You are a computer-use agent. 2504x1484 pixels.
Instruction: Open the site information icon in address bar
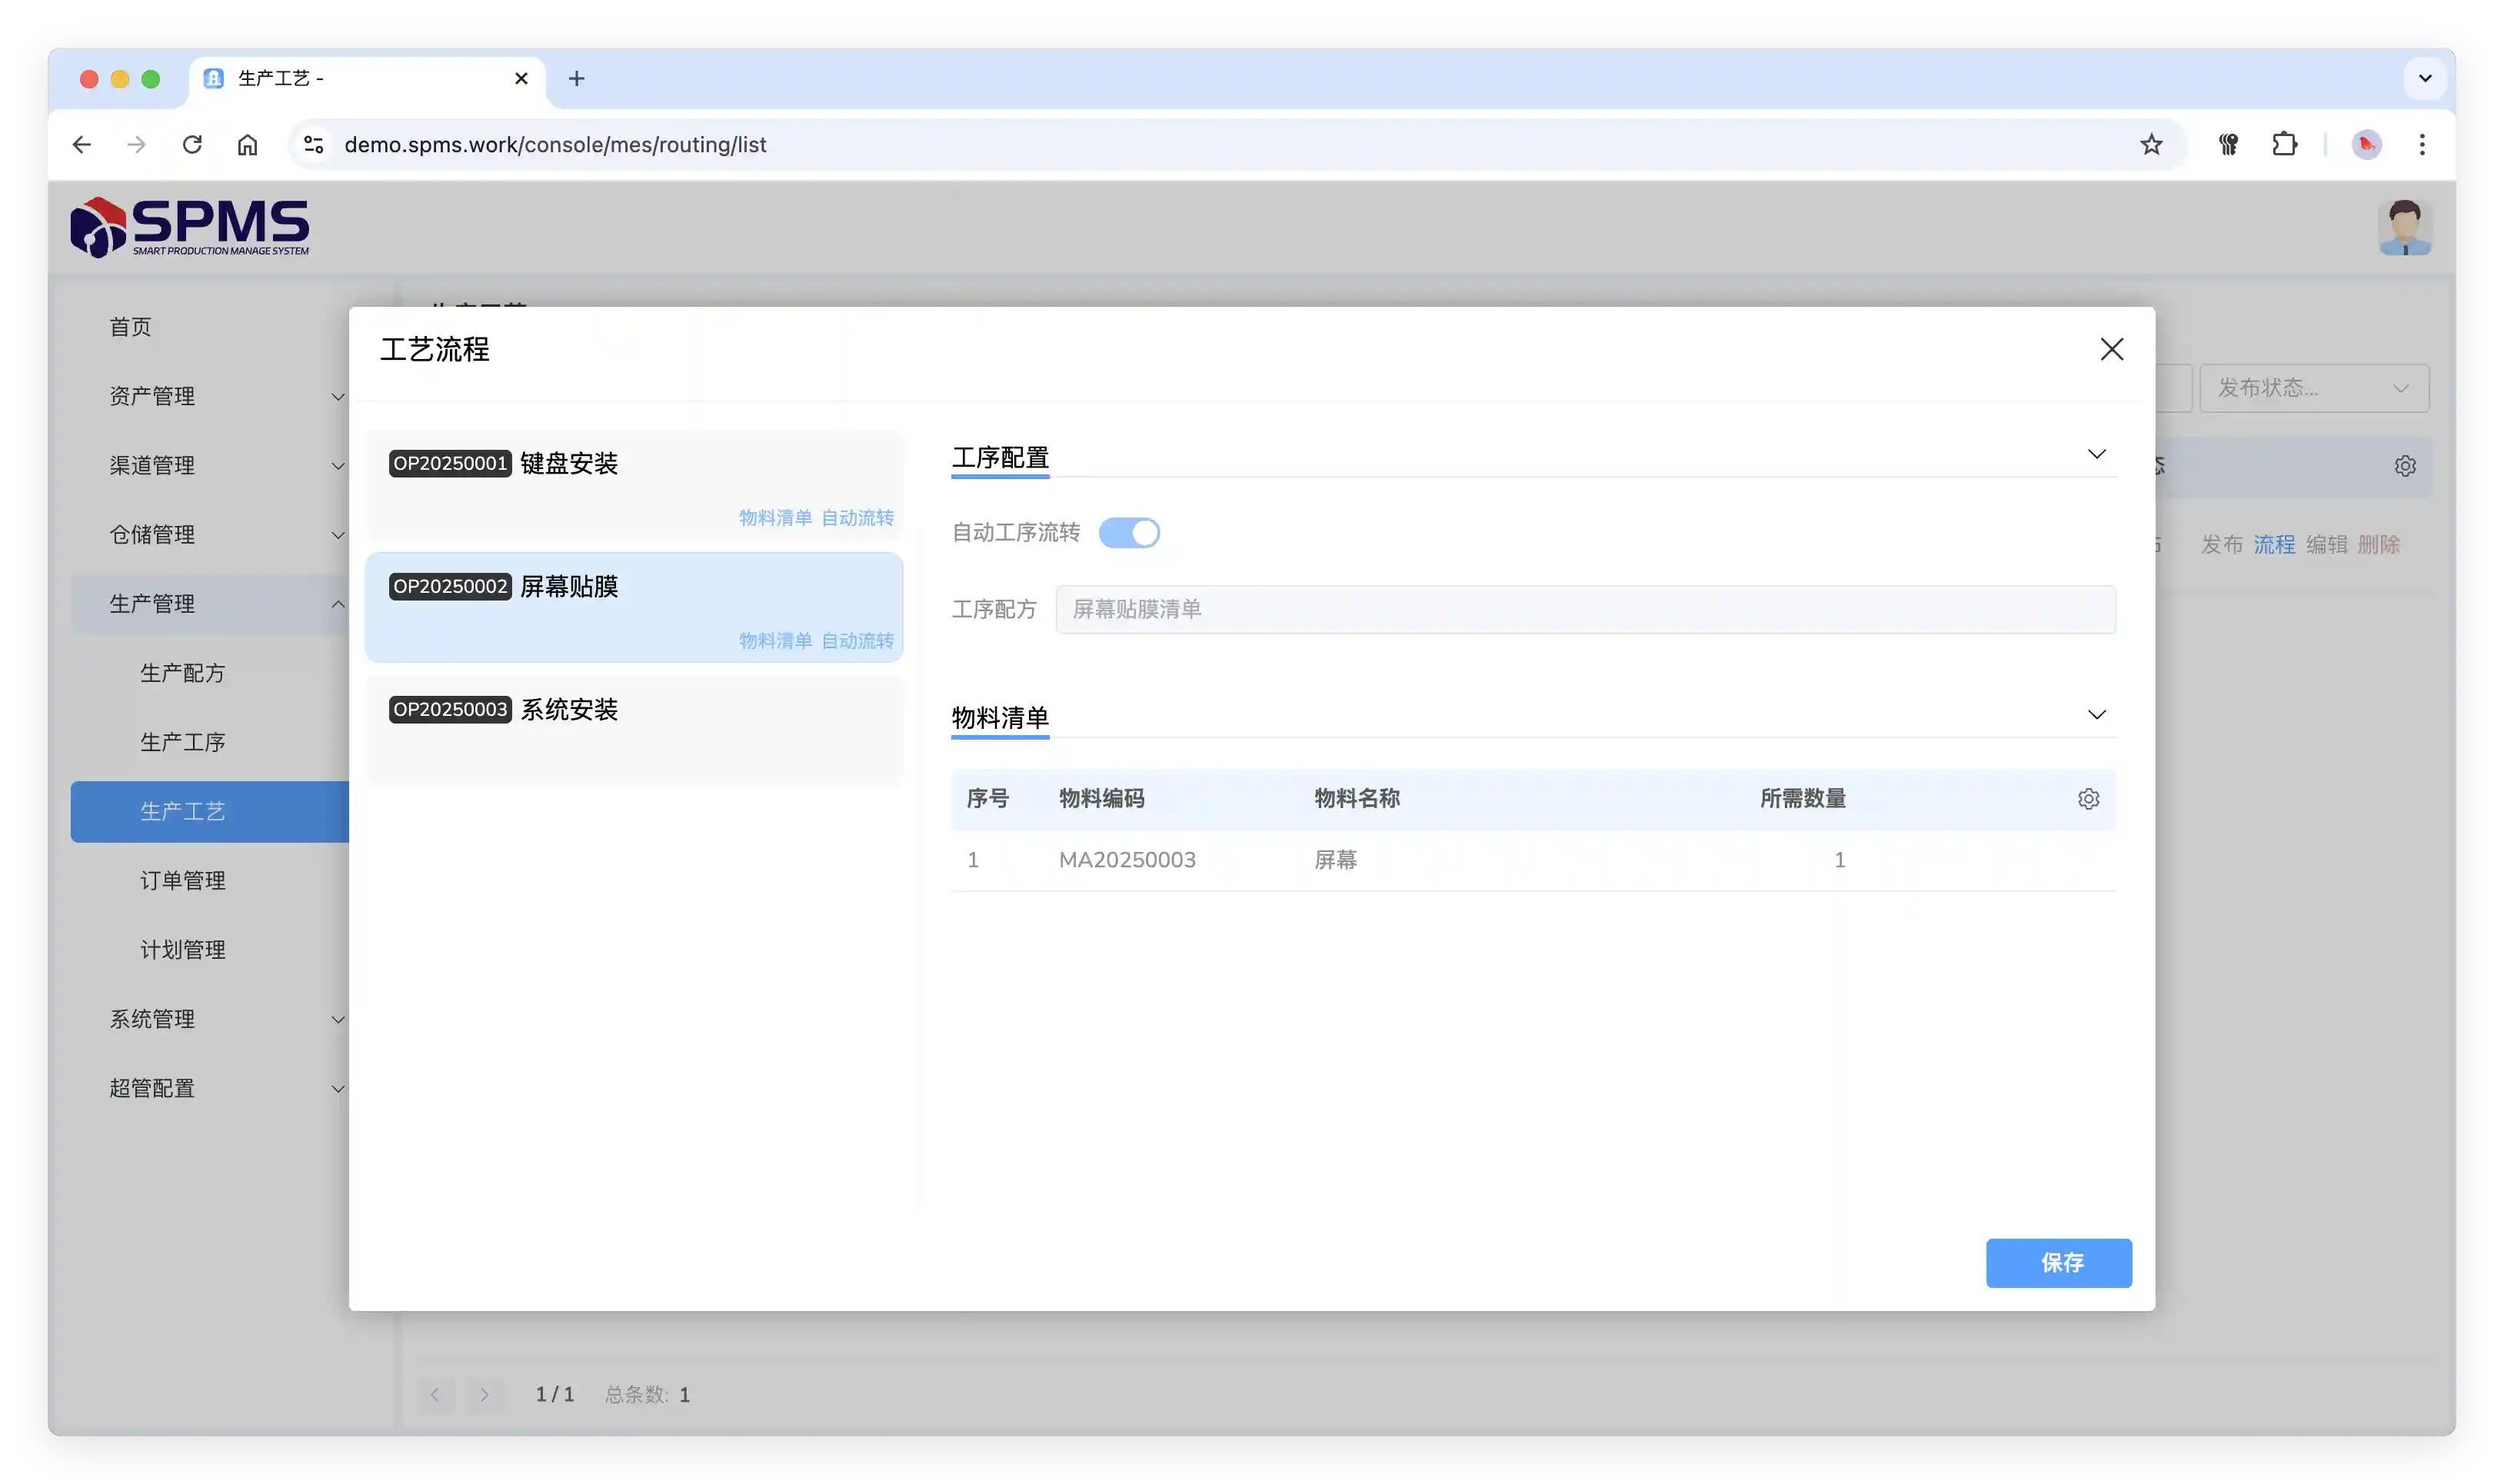pos(313,144)
